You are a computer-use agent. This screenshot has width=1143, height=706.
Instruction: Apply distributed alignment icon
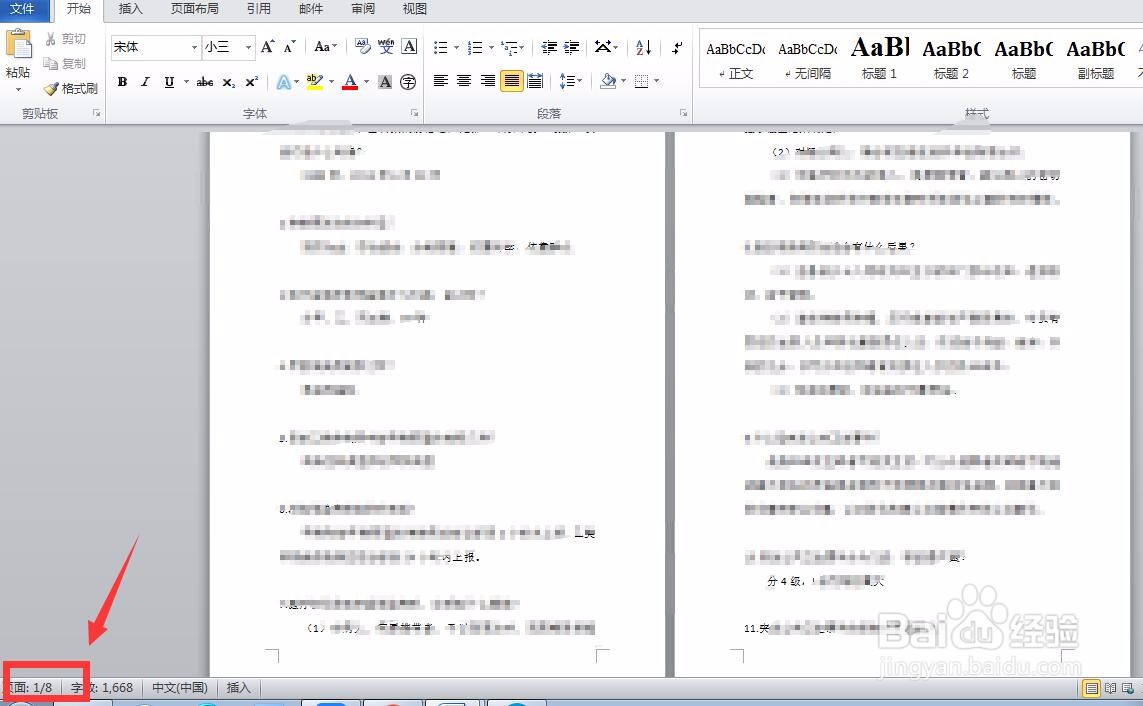tap(534, 80)
